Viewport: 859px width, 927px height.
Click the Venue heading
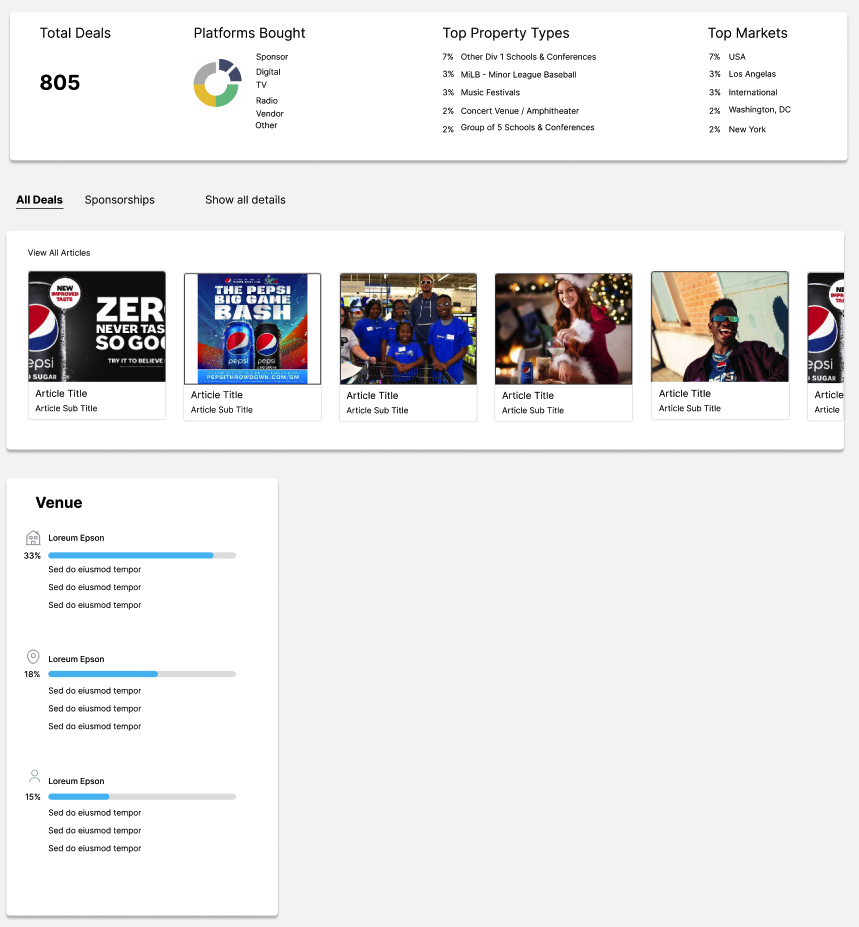pyautogui.click(x=59, y=503)
